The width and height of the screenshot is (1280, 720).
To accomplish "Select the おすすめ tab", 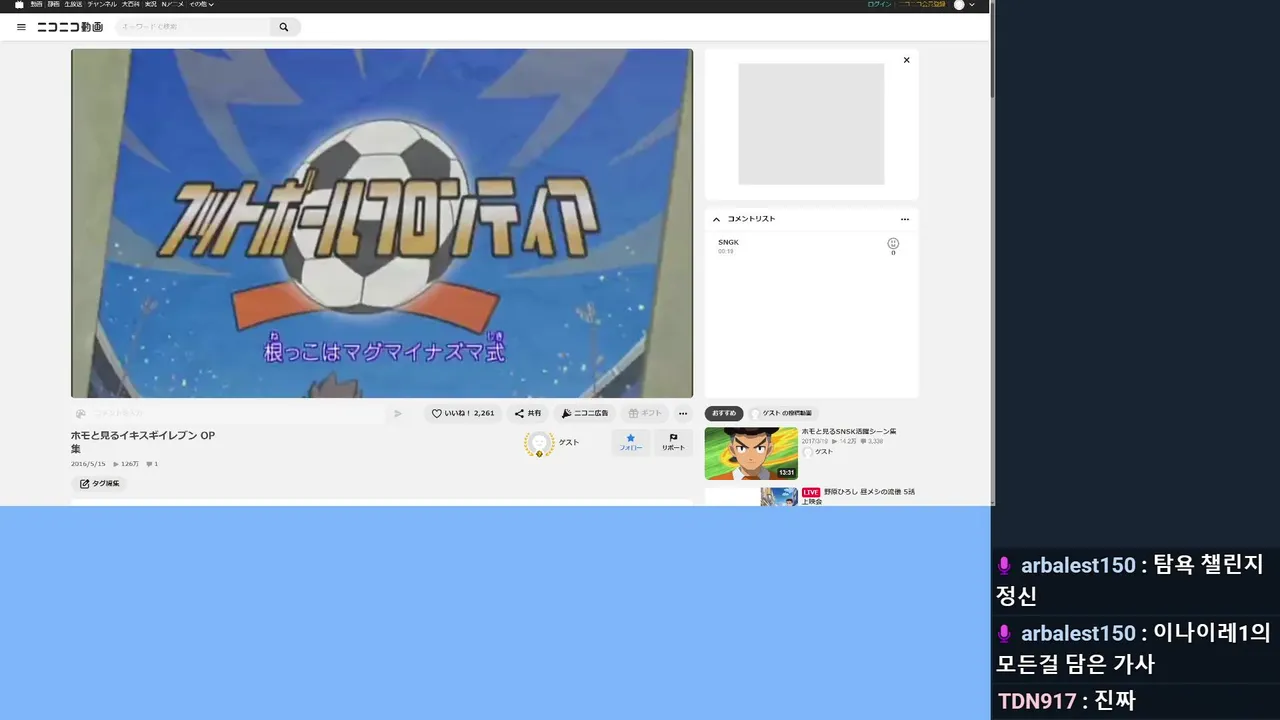I will (724, 413).
